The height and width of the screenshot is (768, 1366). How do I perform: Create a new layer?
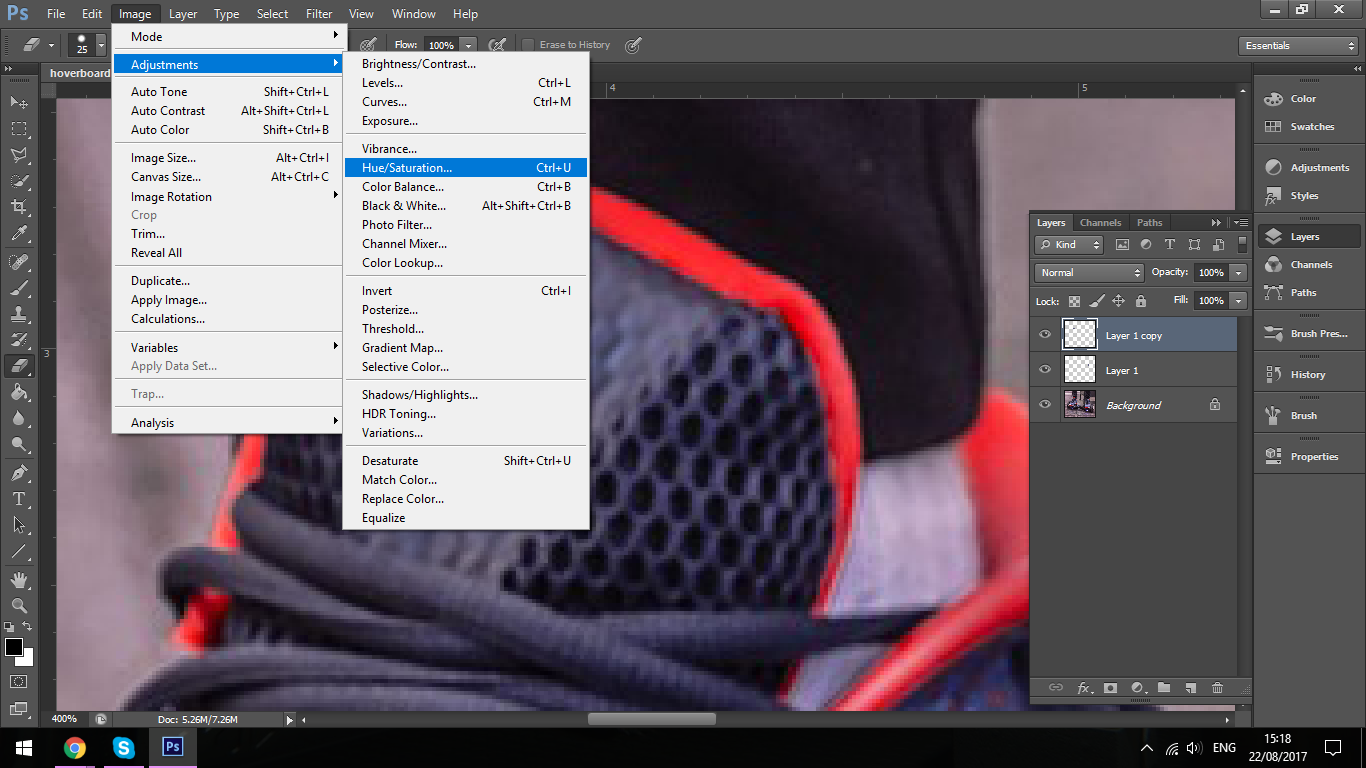point(1190,688)
